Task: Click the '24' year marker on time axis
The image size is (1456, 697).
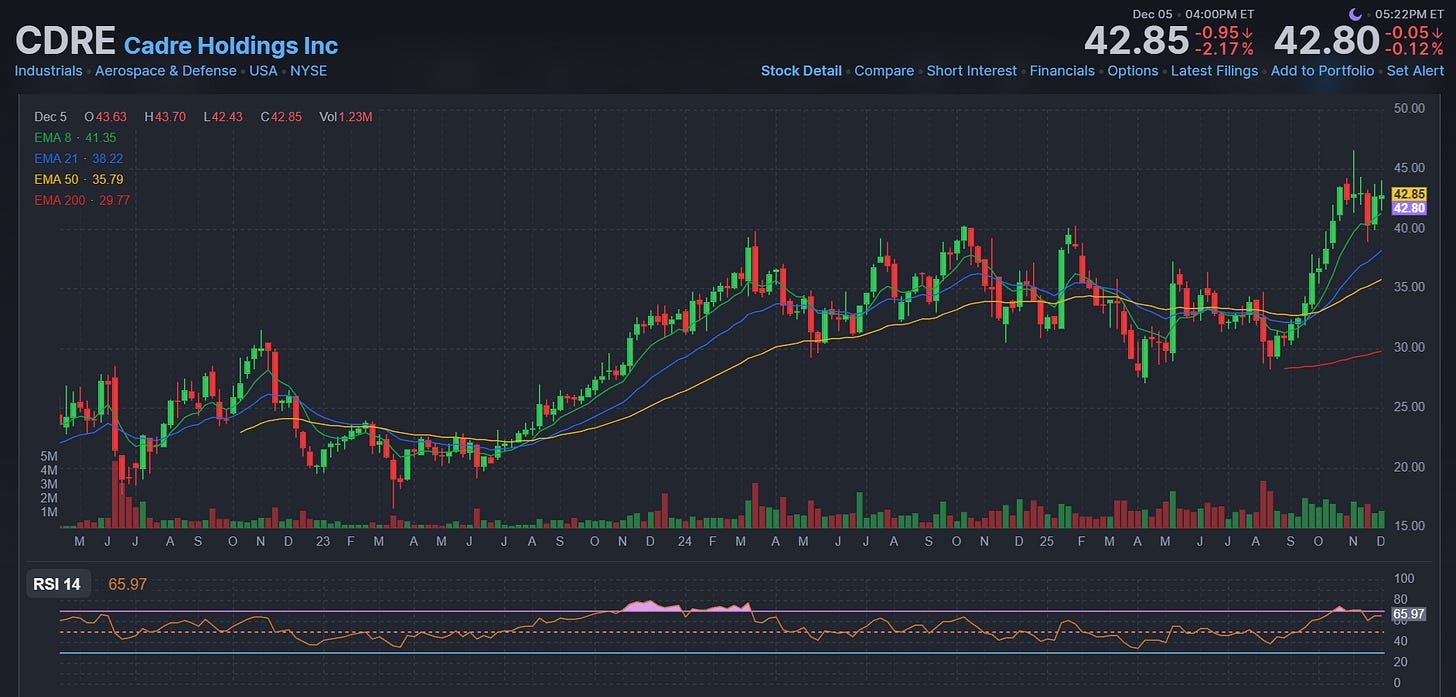Action: [x=684, y=541]
